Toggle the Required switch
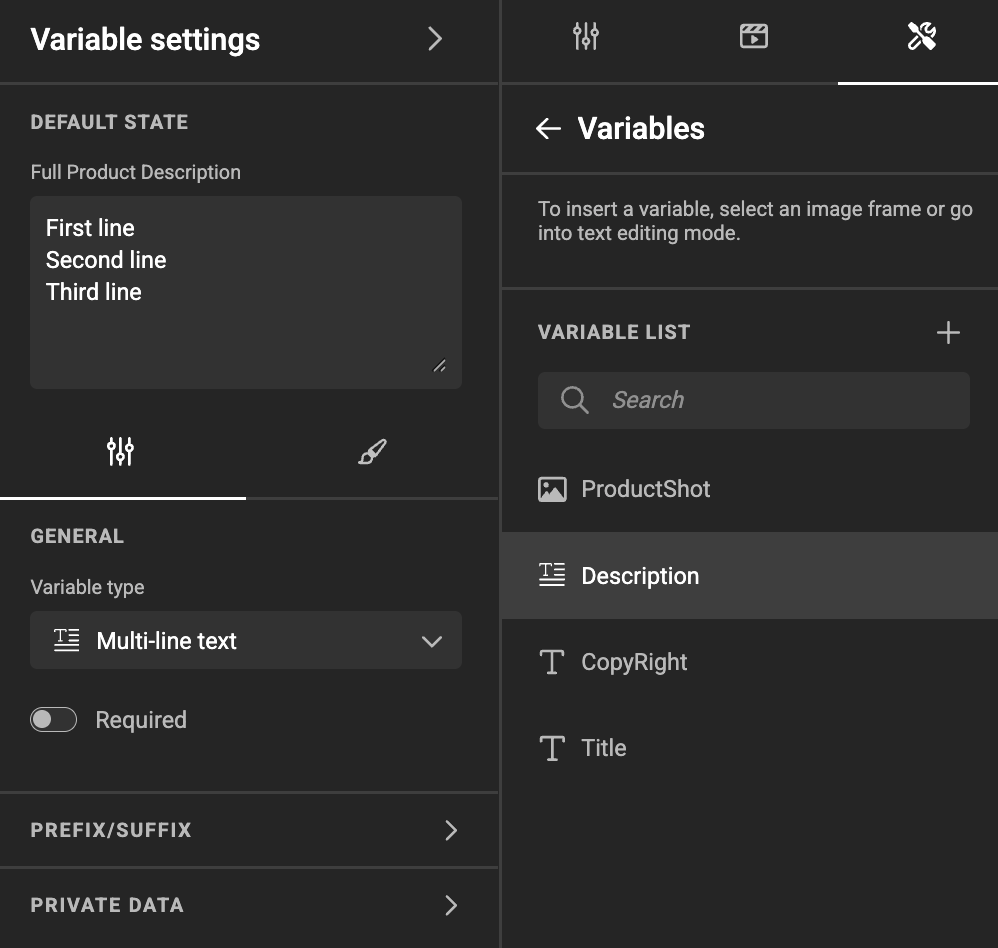 (53, 720)
